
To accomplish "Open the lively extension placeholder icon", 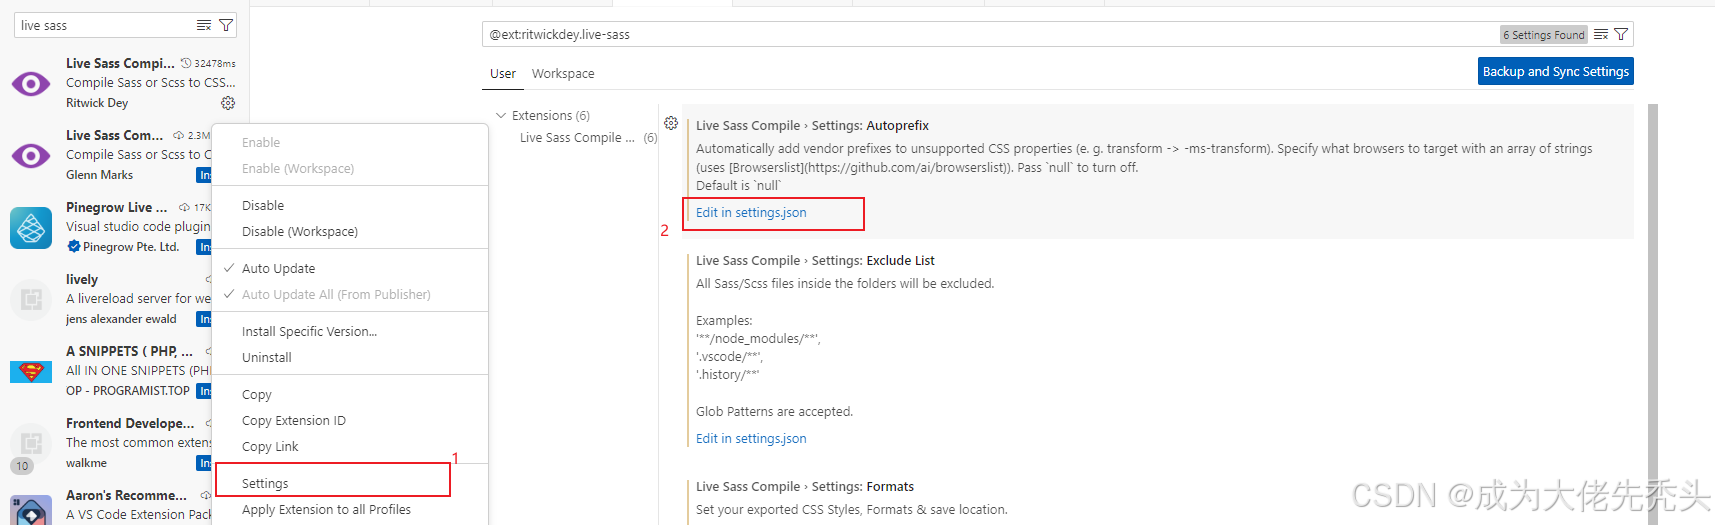I will pyautogui.click(x=31, y=299).
